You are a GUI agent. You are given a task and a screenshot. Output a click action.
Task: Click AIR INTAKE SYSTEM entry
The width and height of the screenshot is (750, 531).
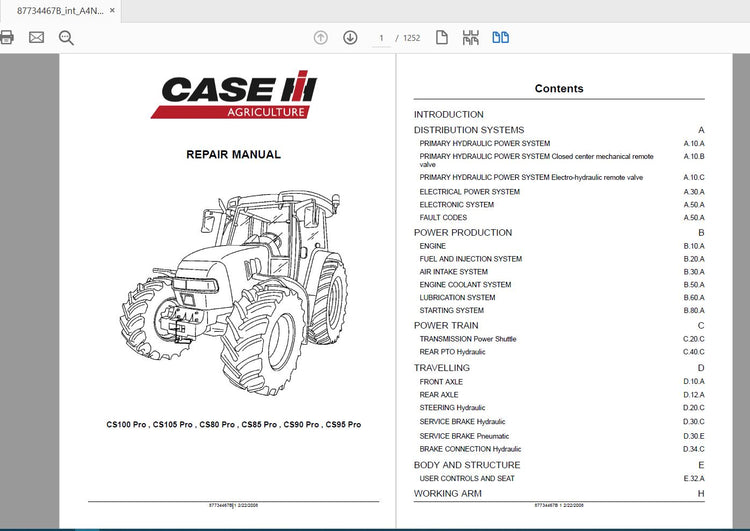pos(453,272)
